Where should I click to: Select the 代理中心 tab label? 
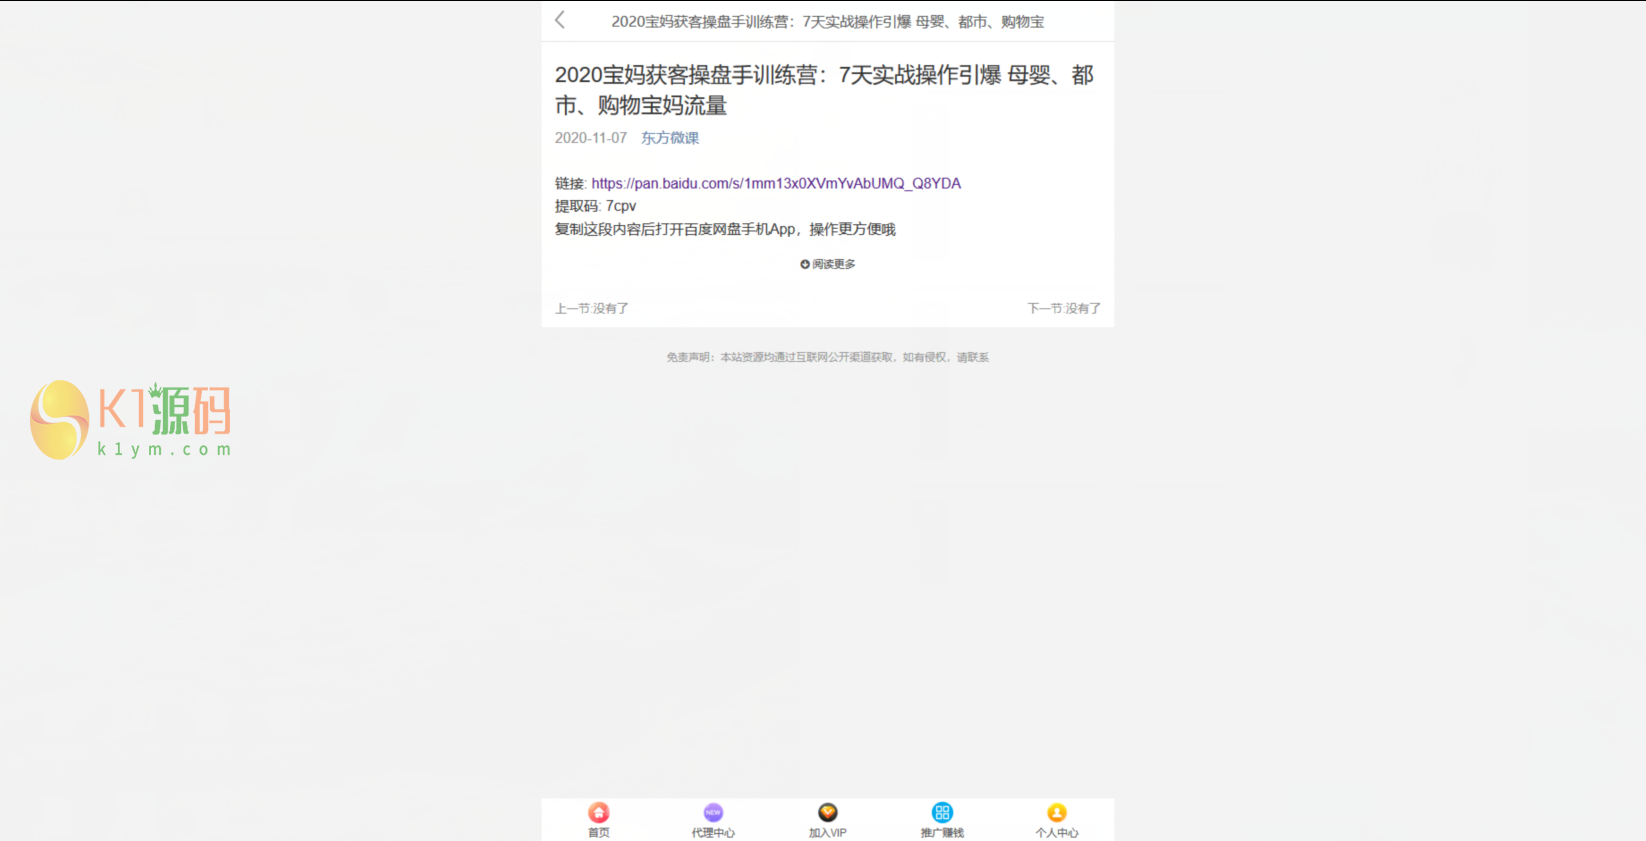click(713, 832)
